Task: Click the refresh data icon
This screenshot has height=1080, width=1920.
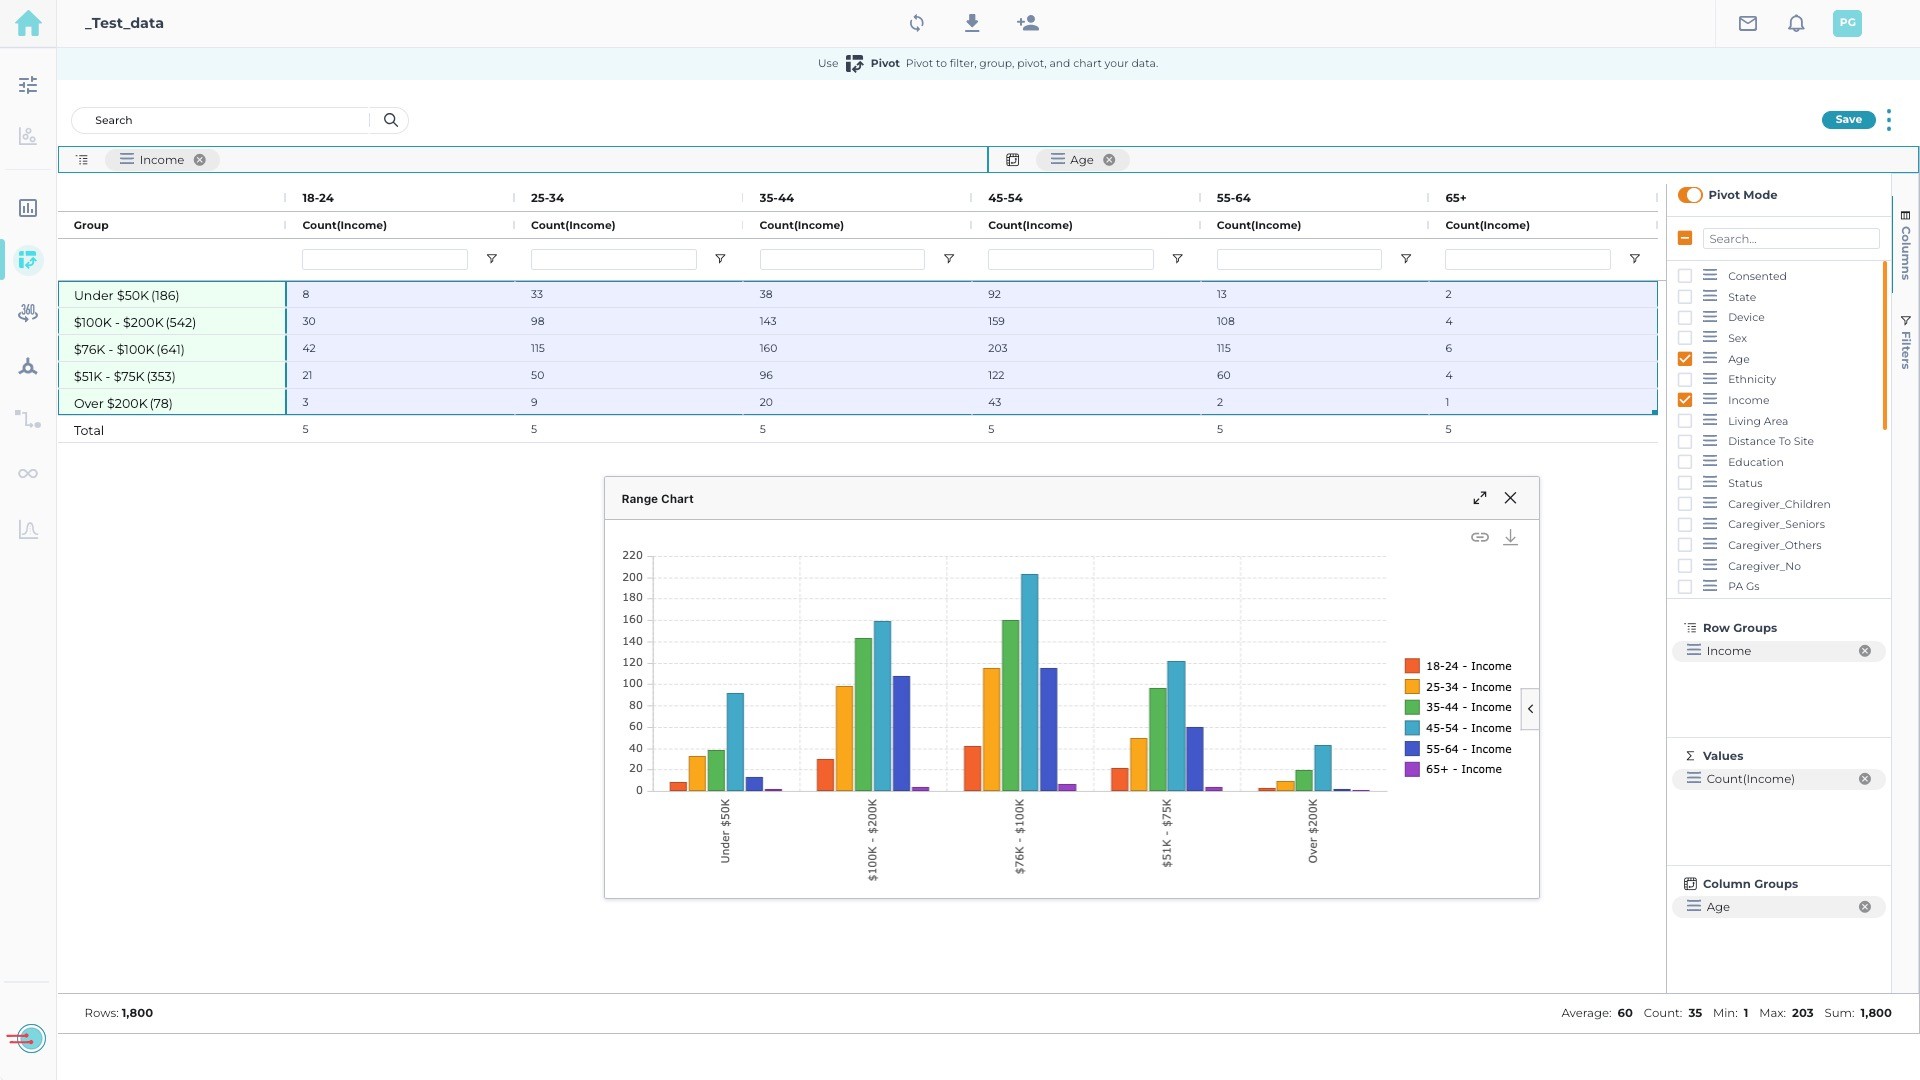Action: coord(916,23)
